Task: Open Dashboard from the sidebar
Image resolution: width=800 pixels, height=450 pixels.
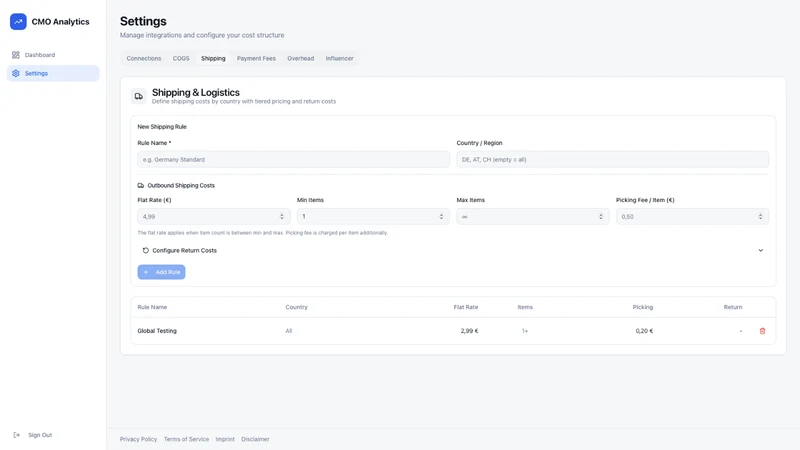Action: (x=53, y=55)
